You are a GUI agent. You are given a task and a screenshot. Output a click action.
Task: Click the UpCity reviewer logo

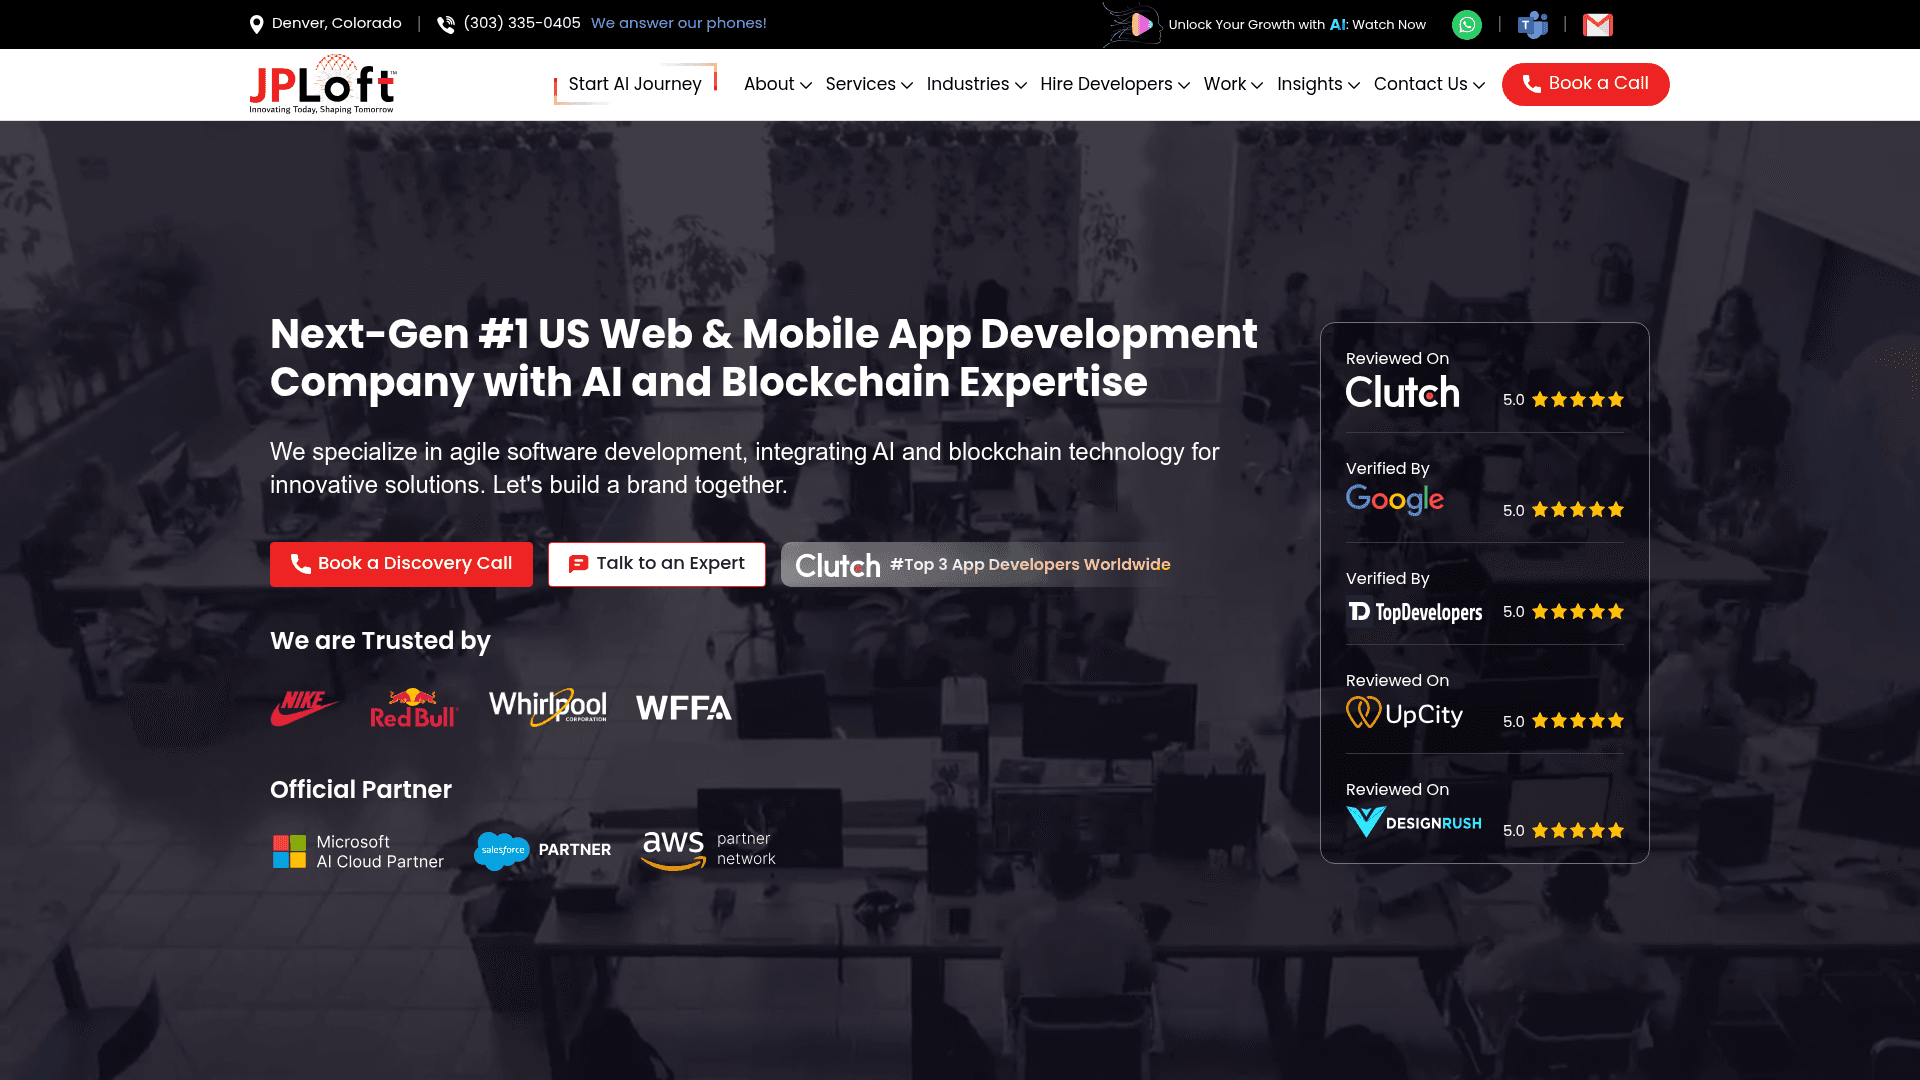(1404, 712)
